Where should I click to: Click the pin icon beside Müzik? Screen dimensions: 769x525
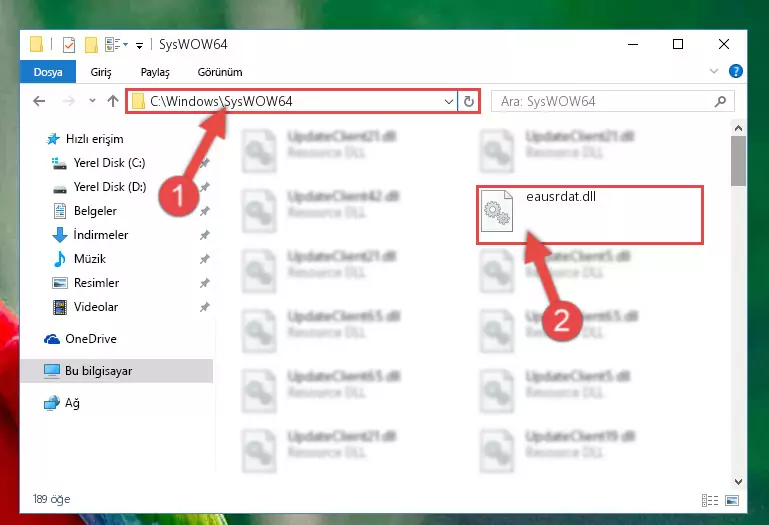205,259
